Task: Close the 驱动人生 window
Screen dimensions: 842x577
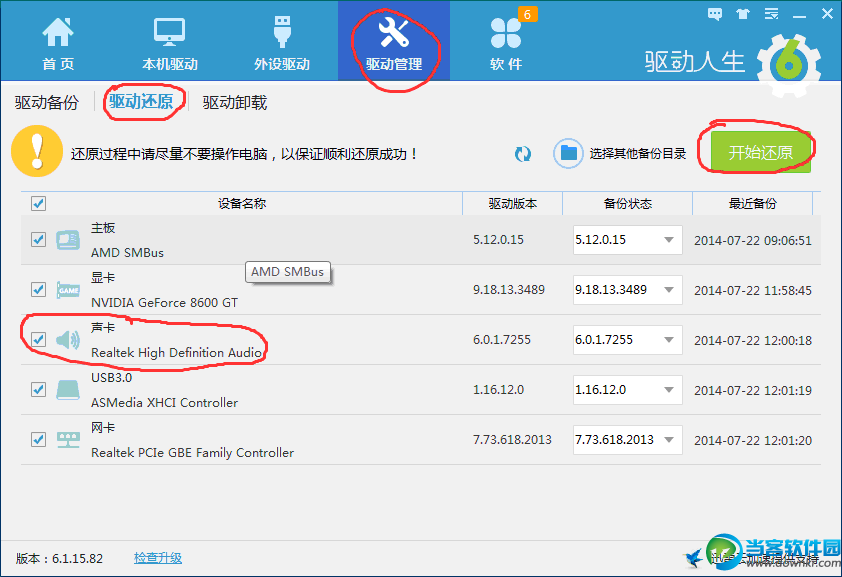Action: [x=827, y=14]
